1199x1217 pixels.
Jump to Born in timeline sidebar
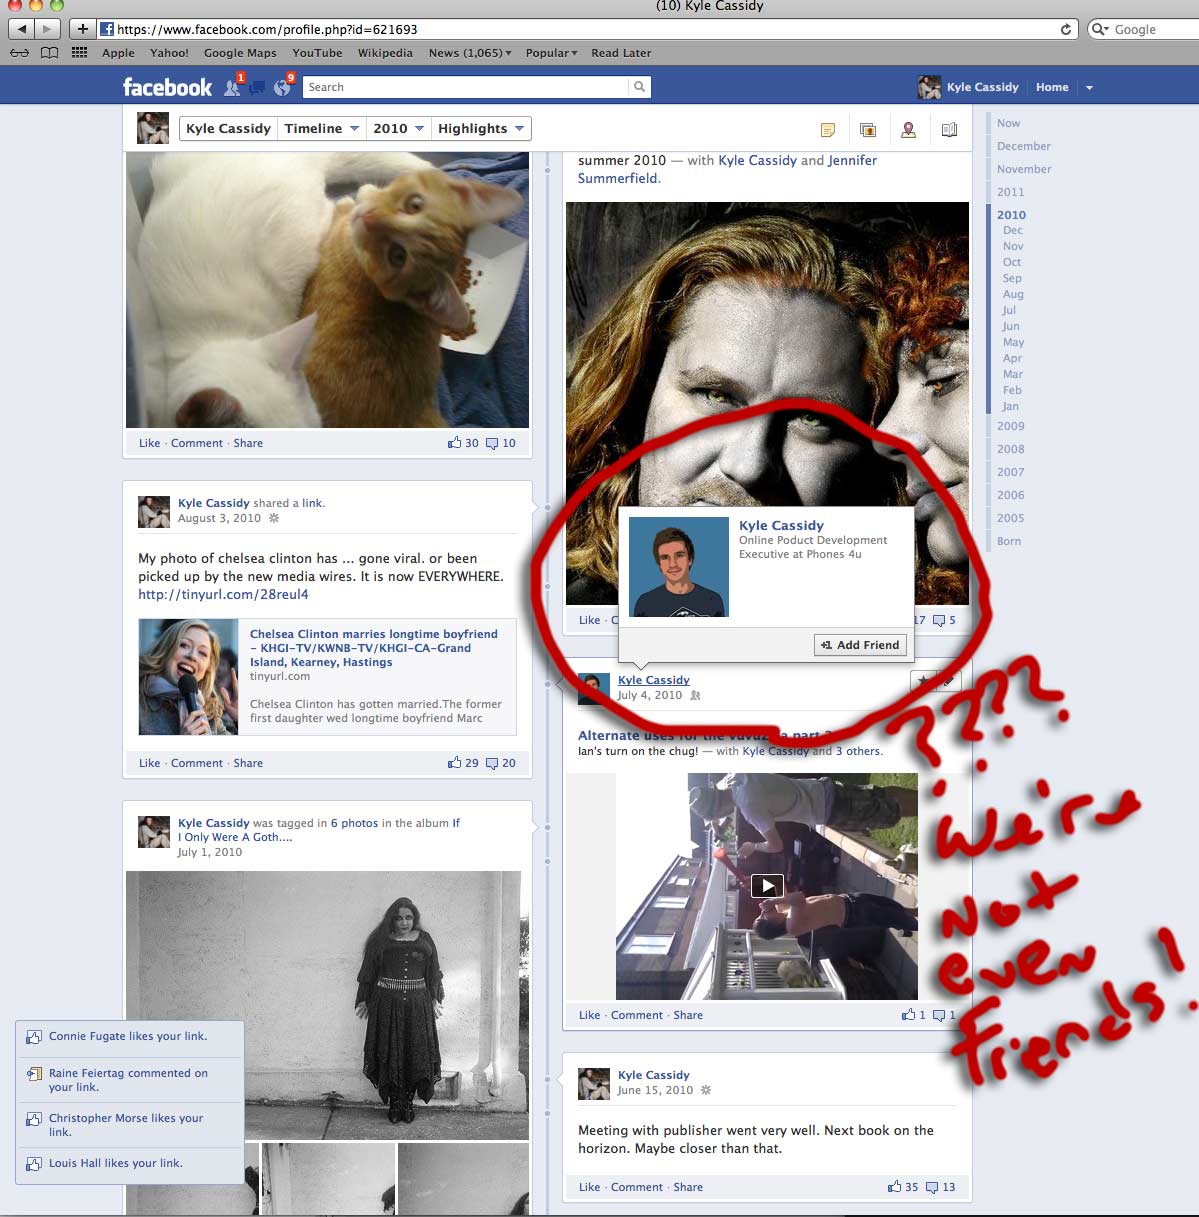[x=1008, y=541]
